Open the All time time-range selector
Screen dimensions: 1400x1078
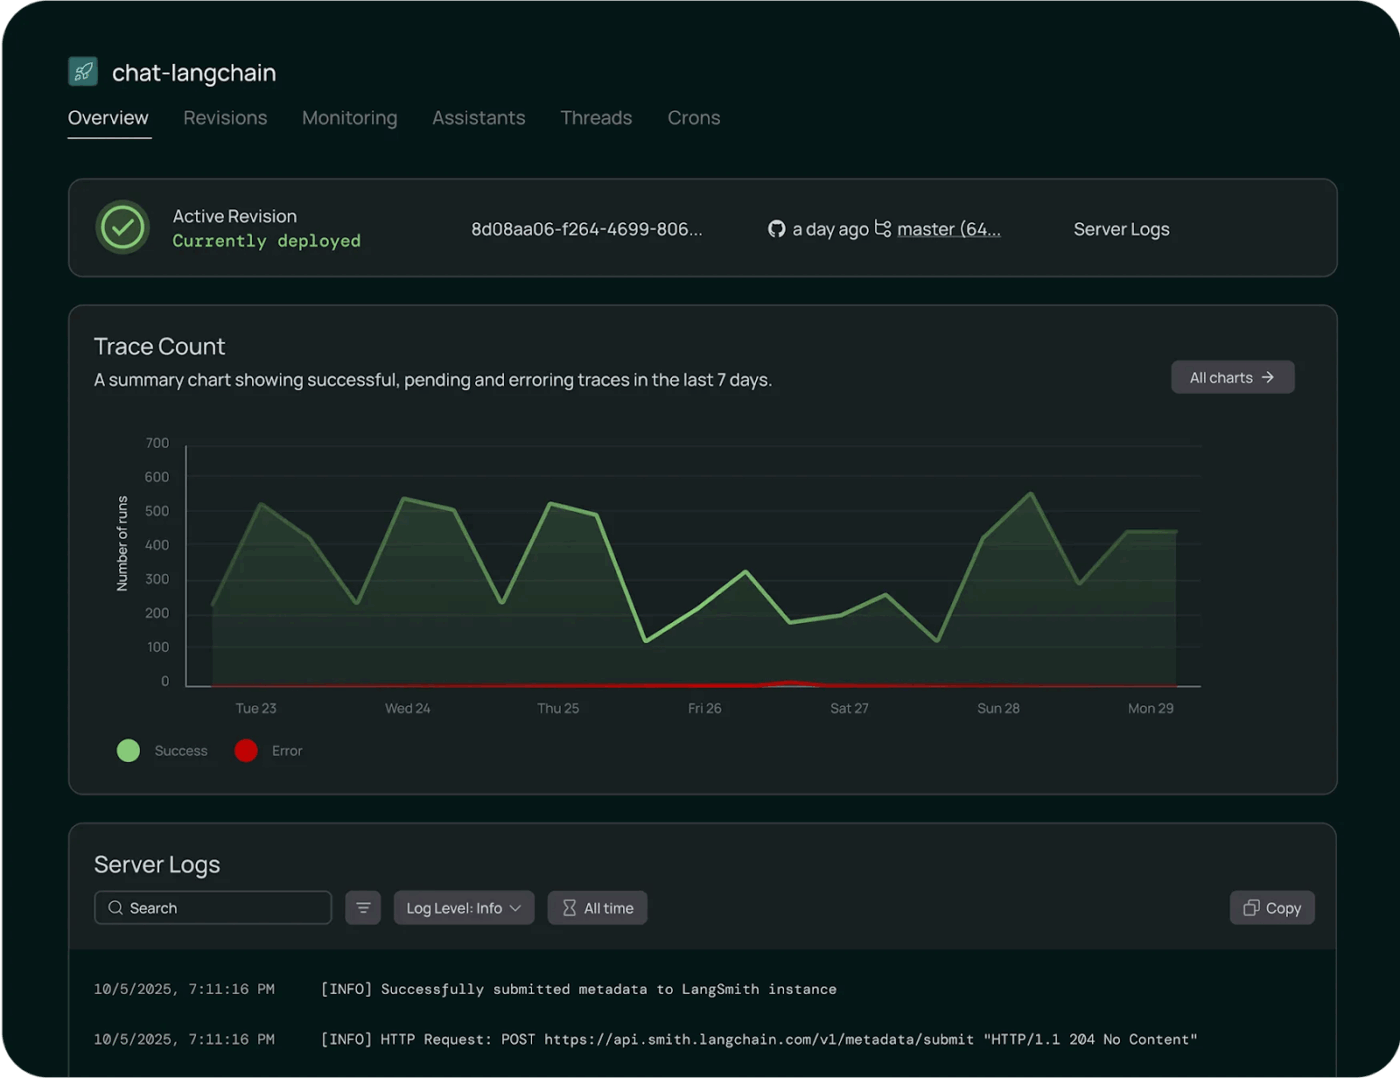click(597, 907)
